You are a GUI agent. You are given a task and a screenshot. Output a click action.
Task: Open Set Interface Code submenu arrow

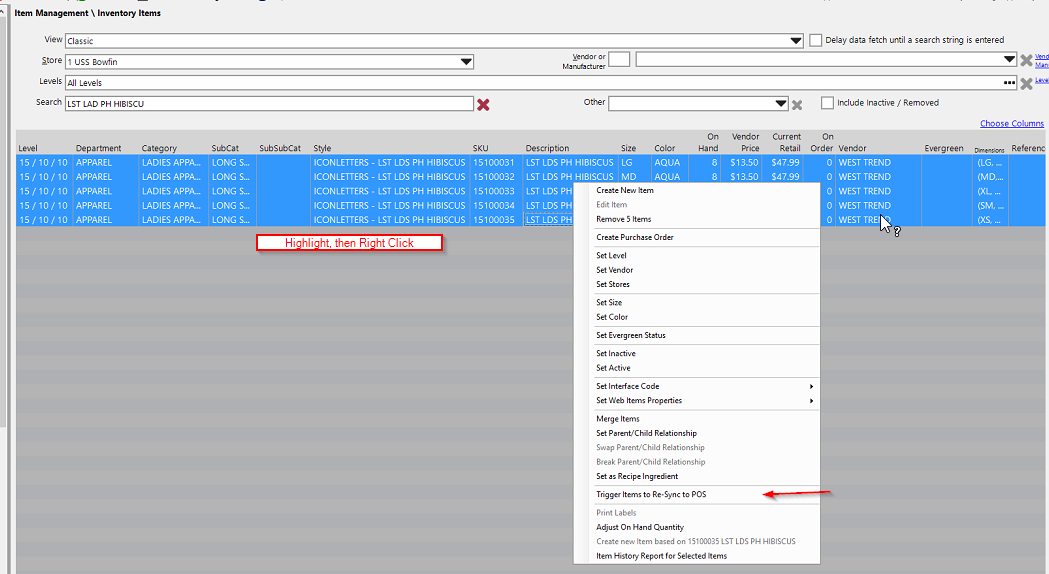point(811,386)
